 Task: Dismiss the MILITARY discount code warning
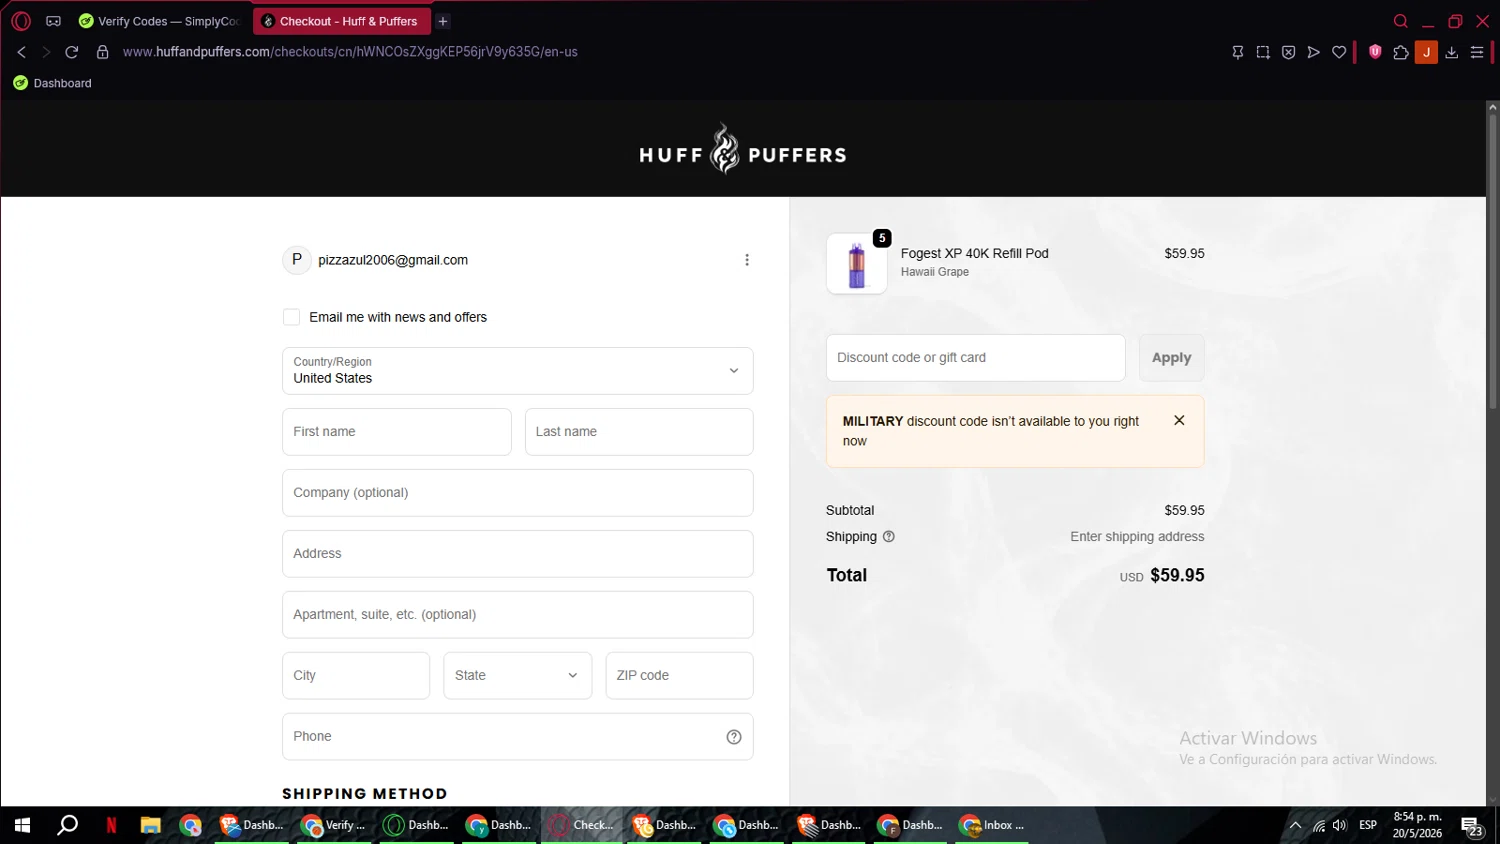point(1179,421)
